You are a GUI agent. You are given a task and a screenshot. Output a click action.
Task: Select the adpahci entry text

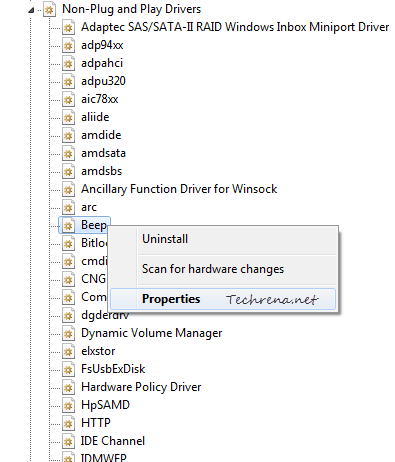click(102, 63)
